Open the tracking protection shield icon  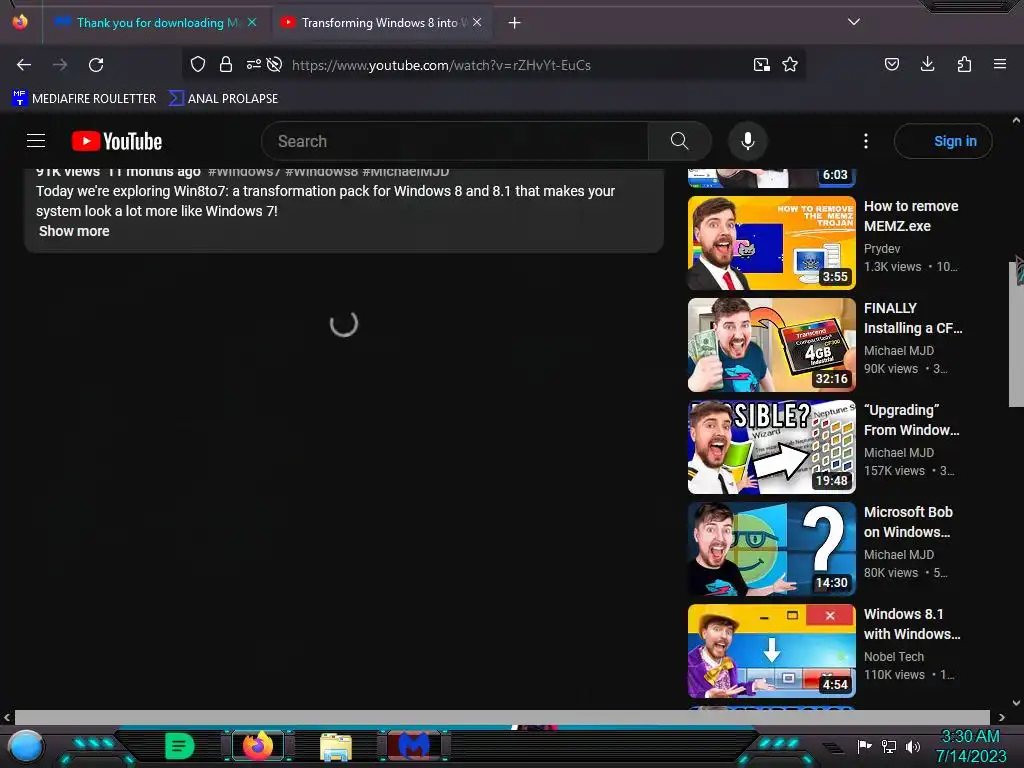point(198,64)
